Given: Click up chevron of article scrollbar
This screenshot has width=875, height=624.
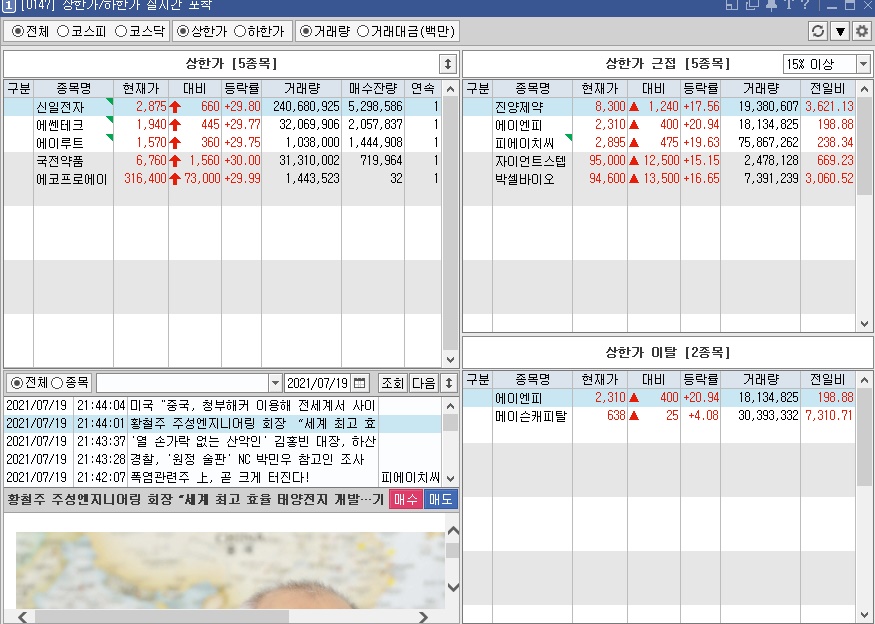Looking at the screenshot, I should [x=453, y=531].
